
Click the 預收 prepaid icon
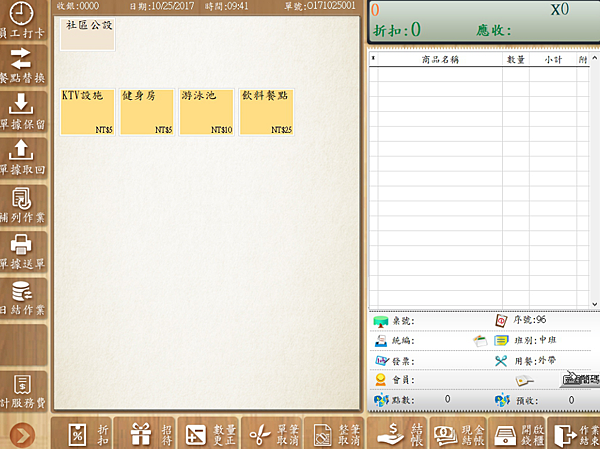point(502,400)
